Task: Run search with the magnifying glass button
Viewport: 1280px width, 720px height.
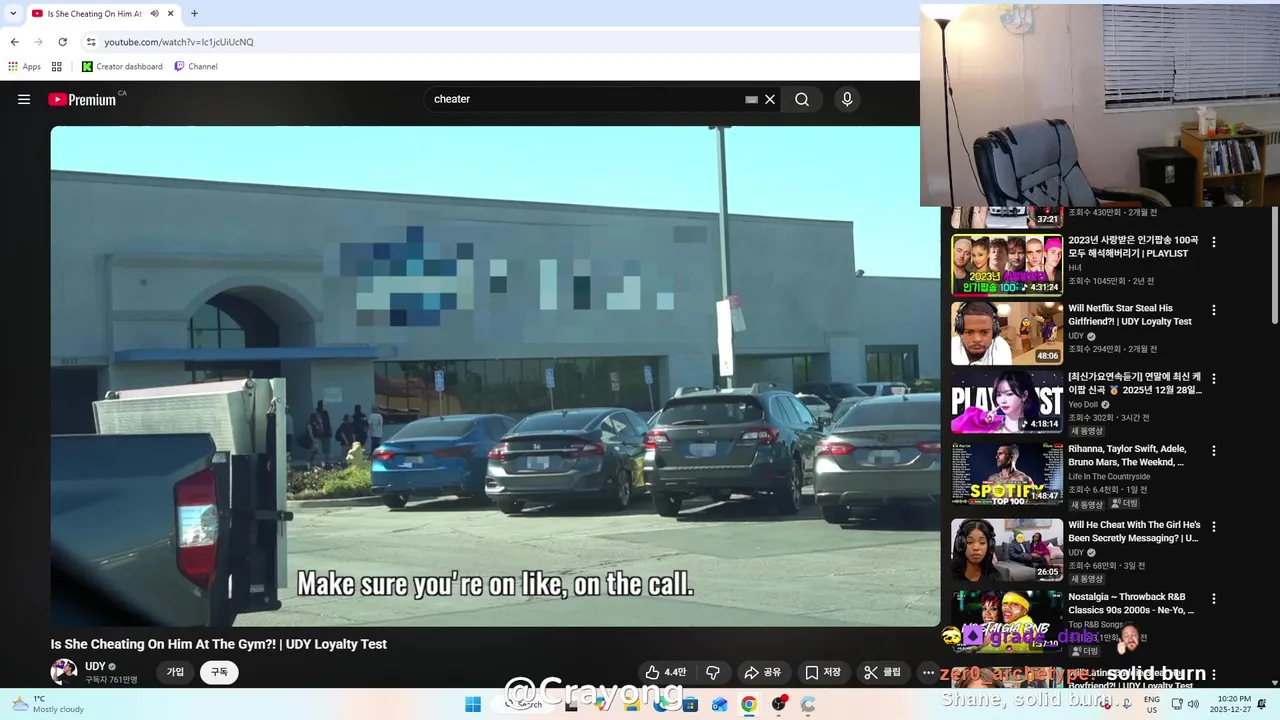Action: pos(802,99)
